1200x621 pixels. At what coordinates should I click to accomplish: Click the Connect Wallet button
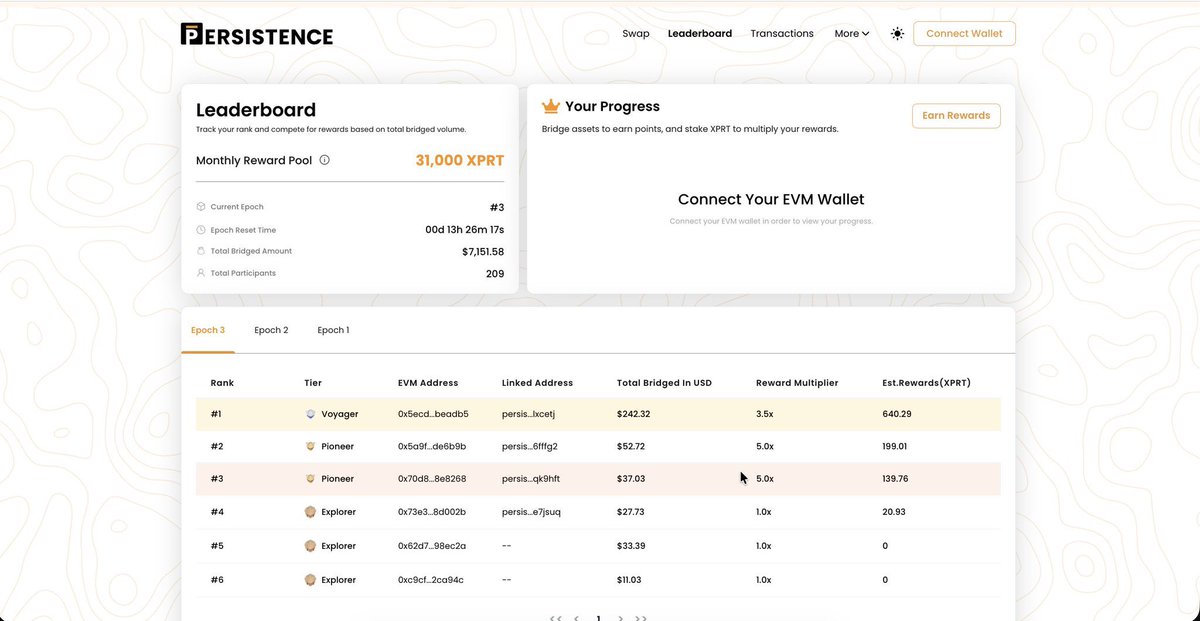click(964, 34)
